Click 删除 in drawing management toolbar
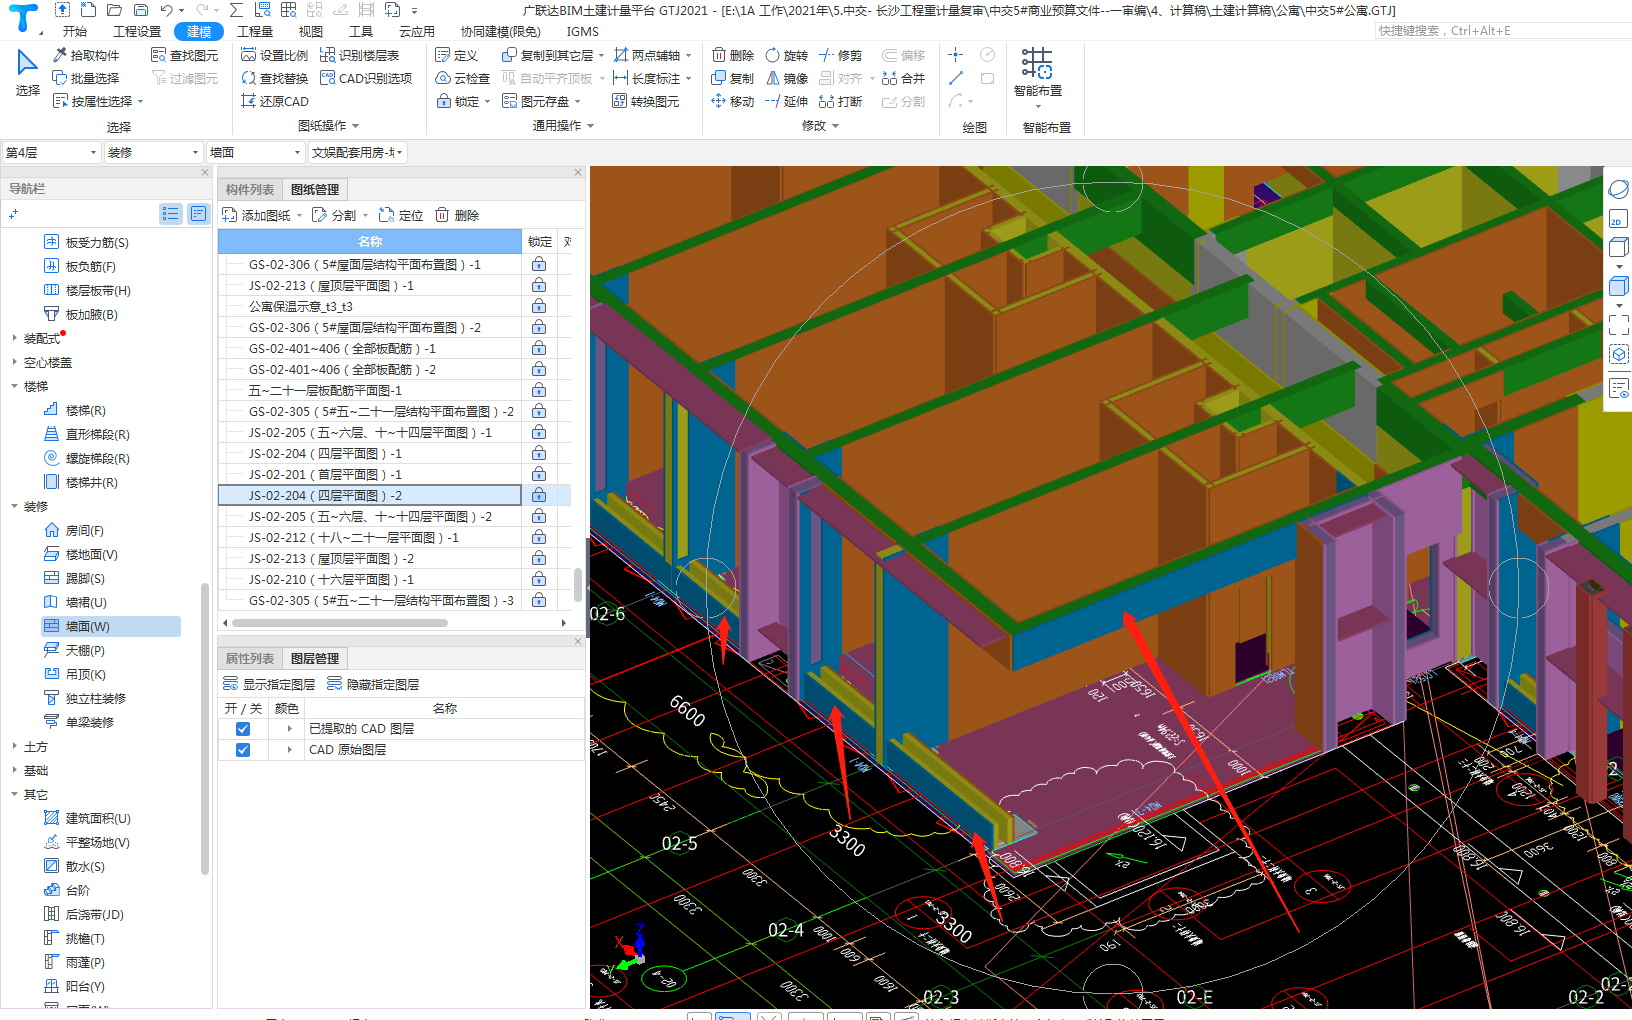 tap(457, 215)
